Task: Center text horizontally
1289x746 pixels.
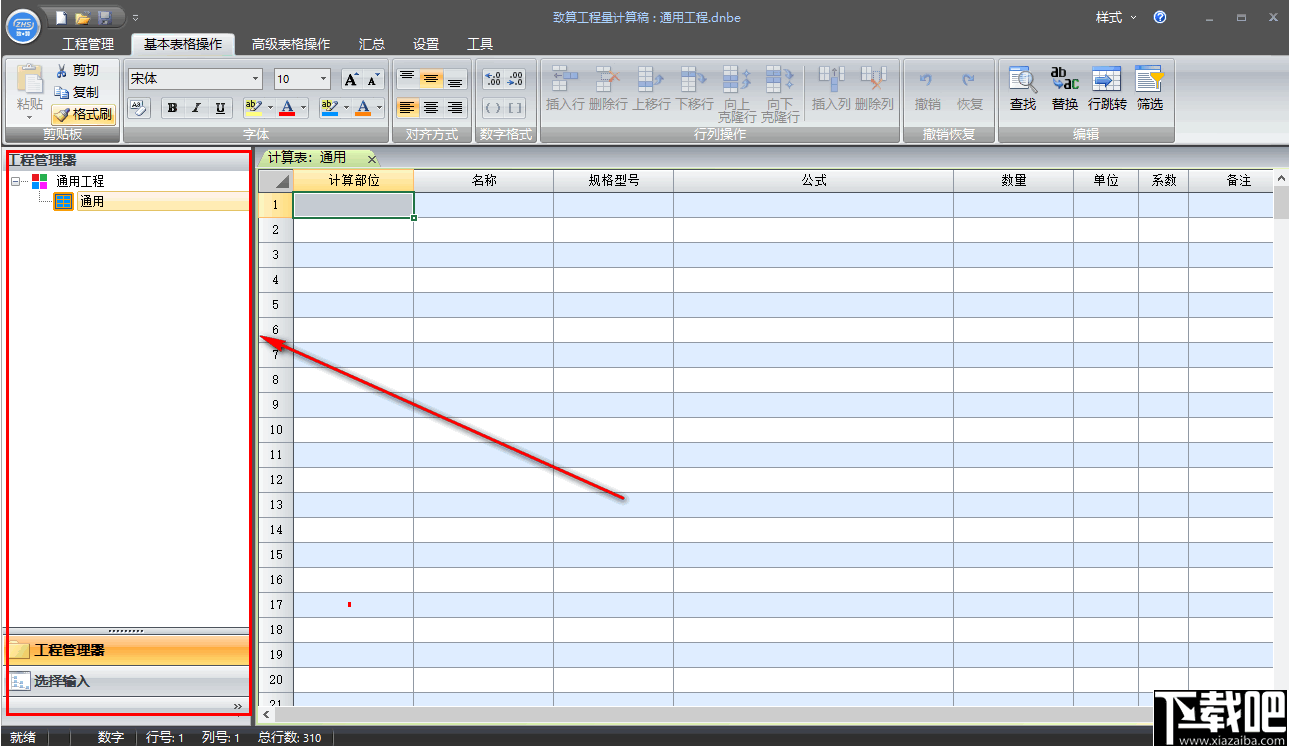Action: [431, 108]
